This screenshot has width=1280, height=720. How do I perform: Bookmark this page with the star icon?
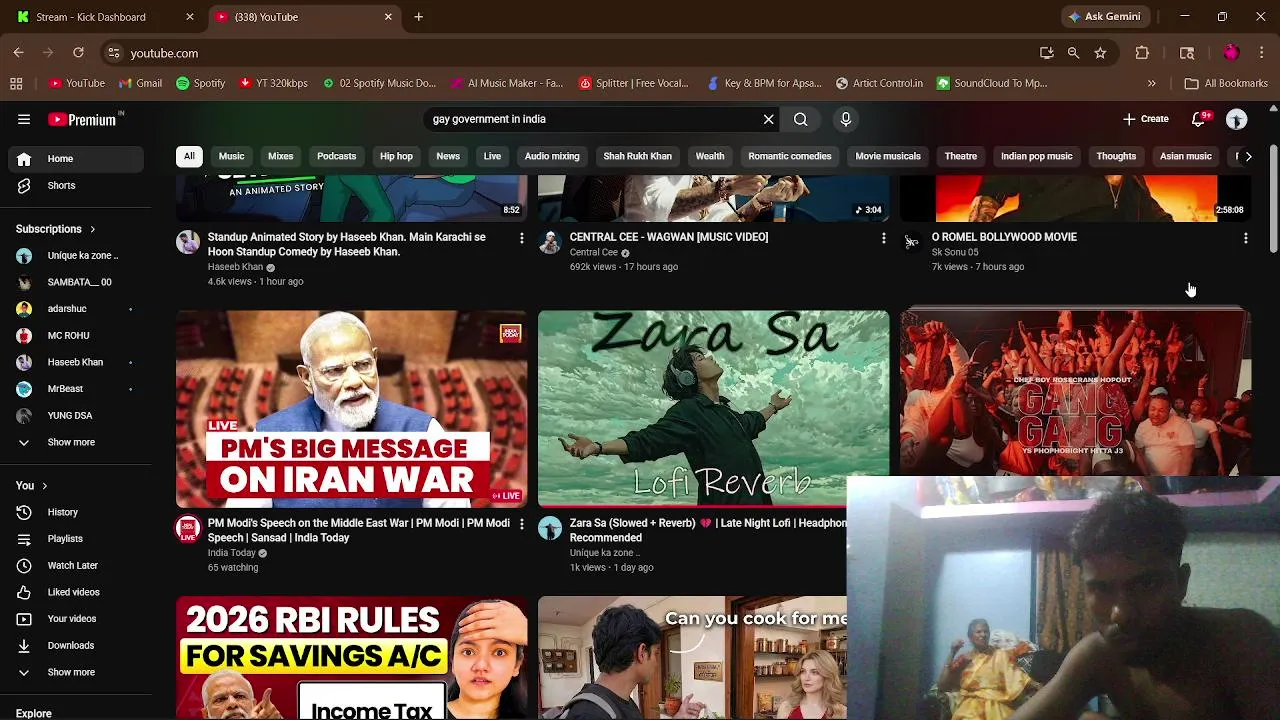[1100, 53]
